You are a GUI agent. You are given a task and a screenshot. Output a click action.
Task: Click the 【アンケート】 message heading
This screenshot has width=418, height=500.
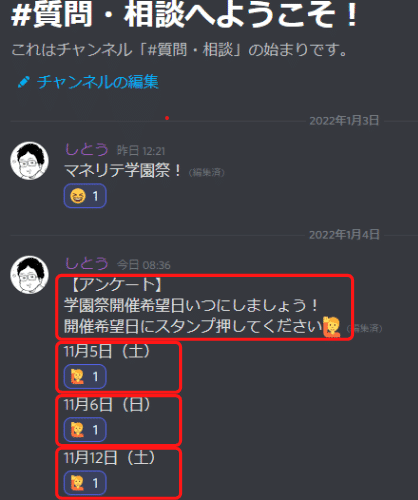tap(115, 284)
